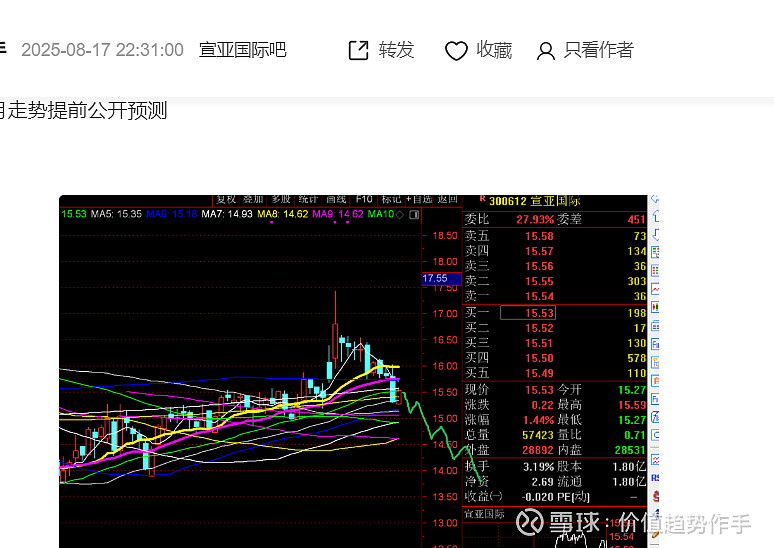Click the 买三 row price 15.51
Image resolution: width=774 pixels, height=548 pixels.
click(x=539, y=343)
